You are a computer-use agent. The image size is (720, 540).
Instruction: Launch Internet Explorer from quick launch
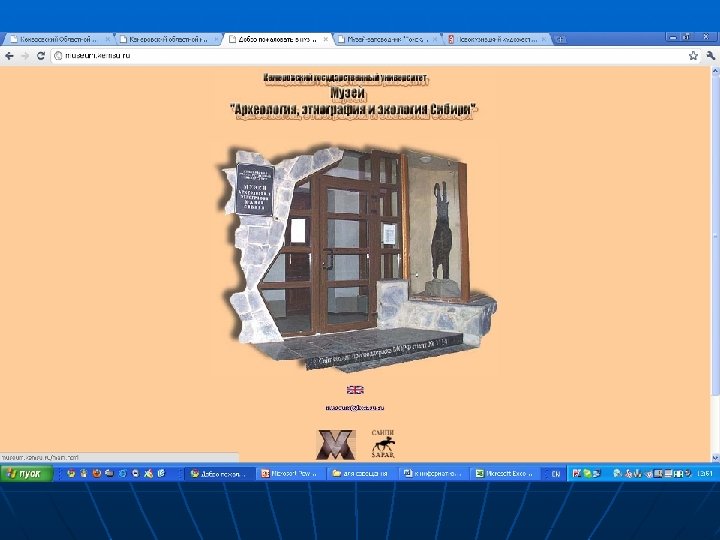[122, 473]
